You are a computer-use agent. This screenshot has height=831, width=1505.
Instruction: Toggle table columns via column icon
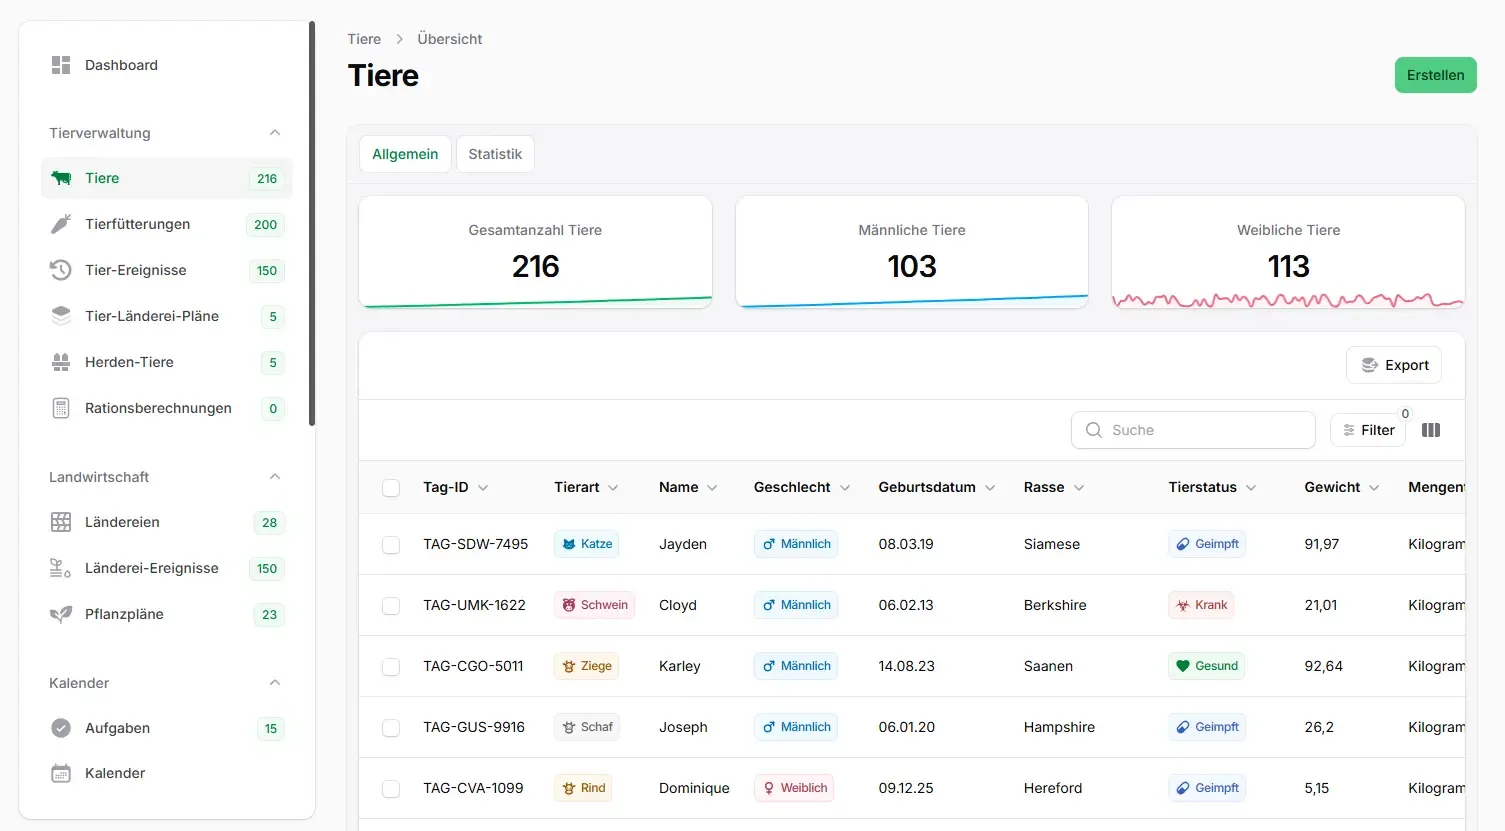click(x=1431, y=430)
